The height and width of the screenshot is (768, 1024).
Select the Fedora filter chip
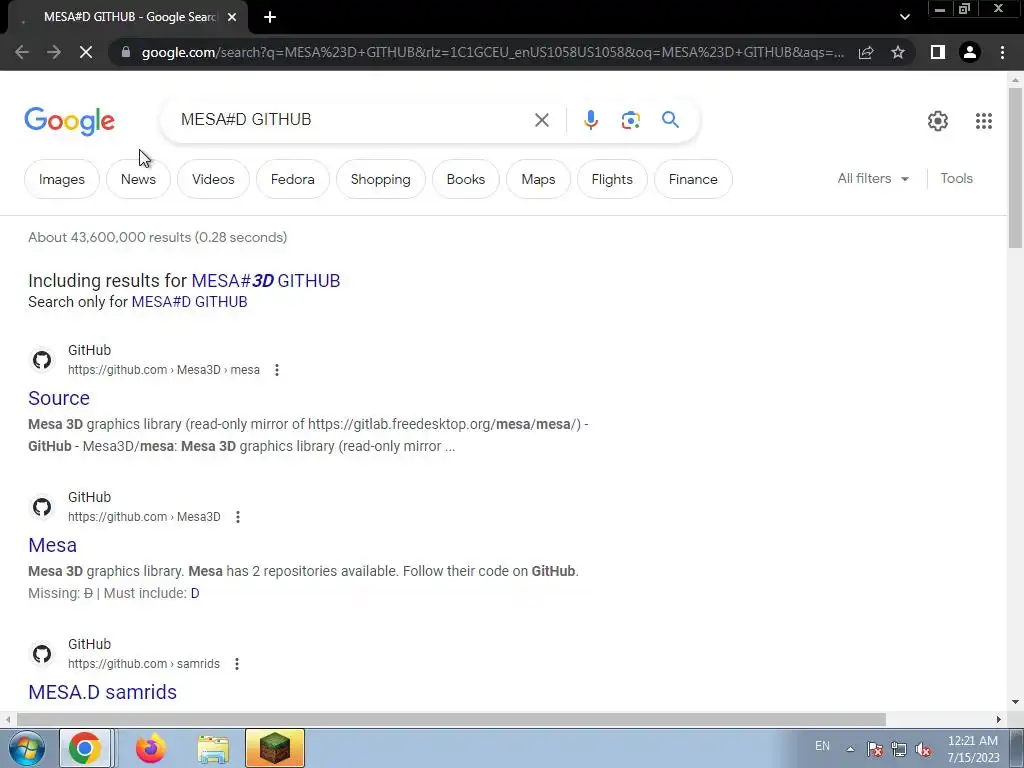(293, 179)
